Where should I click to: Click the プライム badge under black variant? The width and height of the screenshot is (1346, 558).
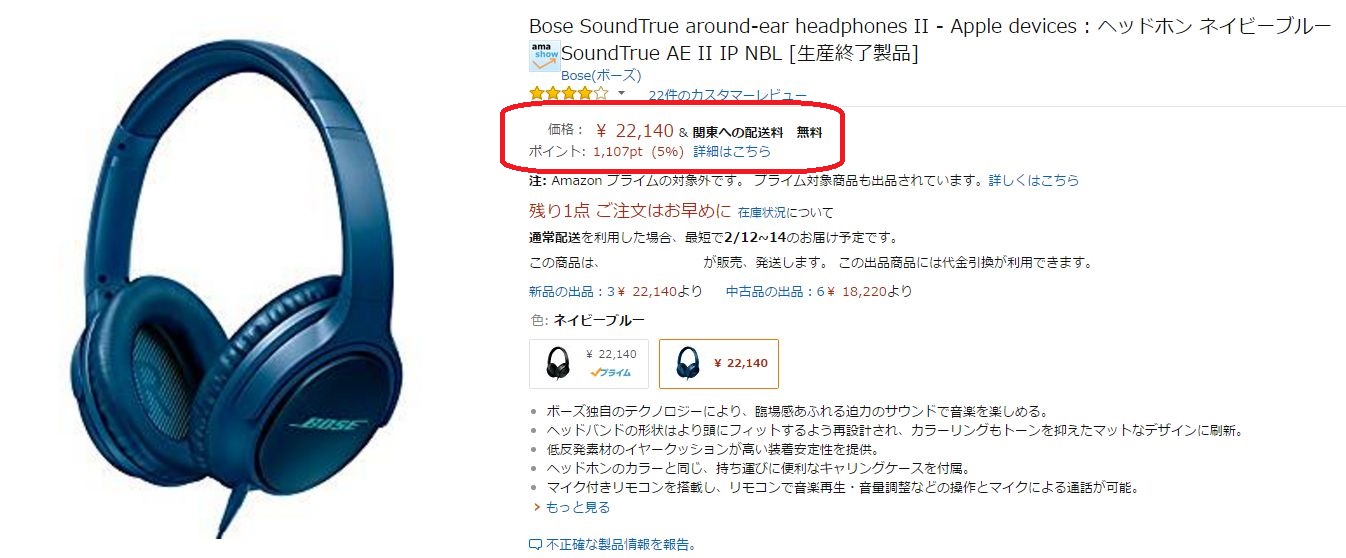612,372
